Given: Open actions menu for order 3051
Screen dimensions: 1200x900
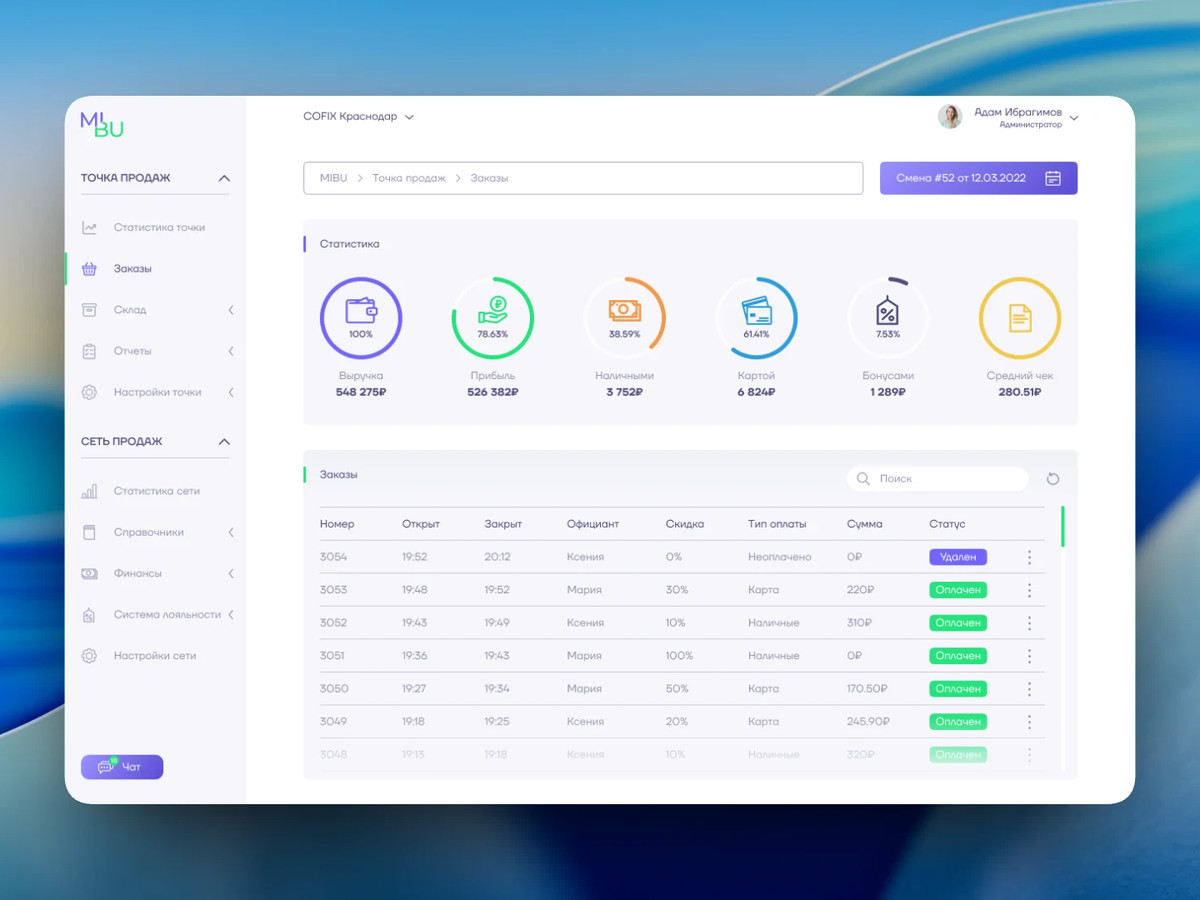Looking at the screenshot, I should click(x=1029, y=656).
